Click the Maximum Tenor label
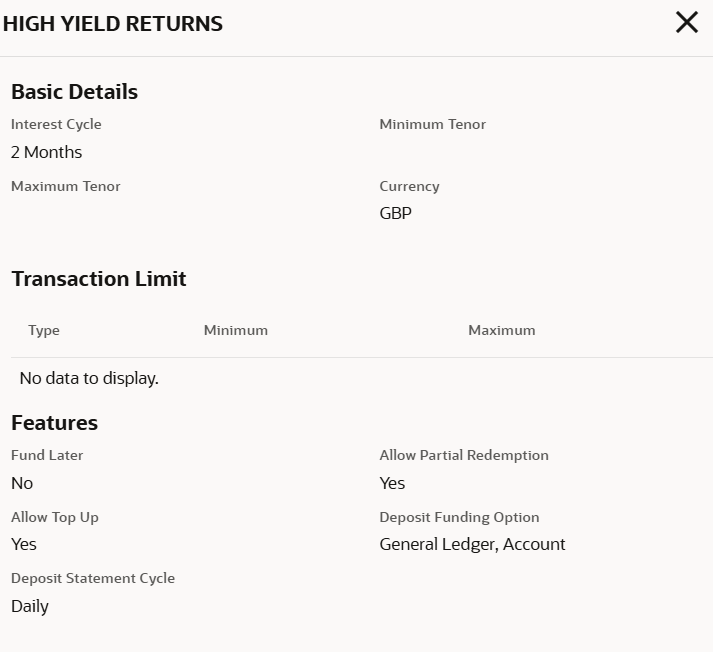This screenshot has height=652, width=713. 65,186
